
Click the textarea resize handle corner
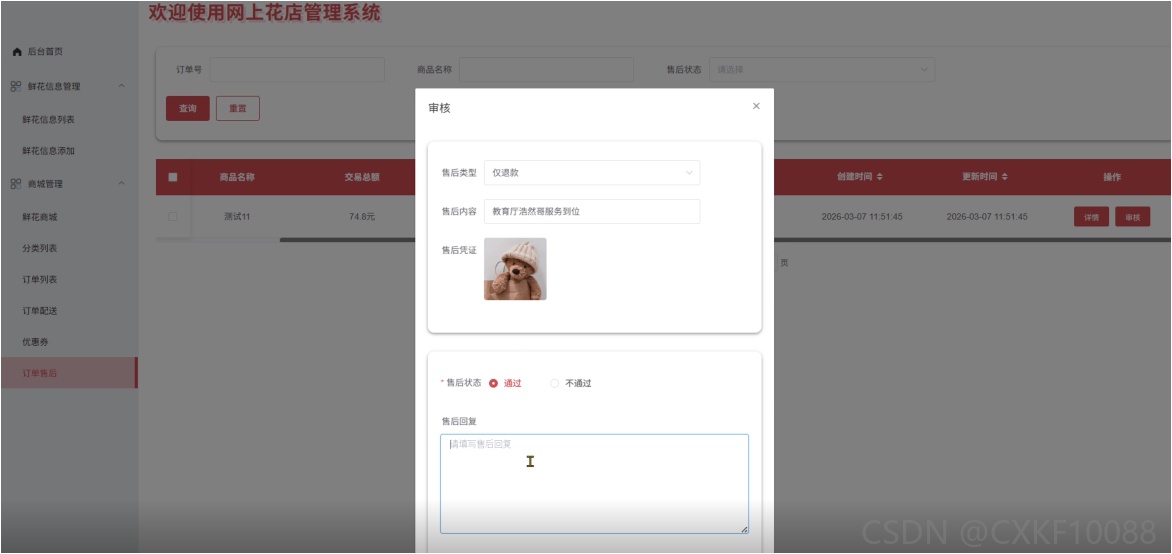[744, 529]
